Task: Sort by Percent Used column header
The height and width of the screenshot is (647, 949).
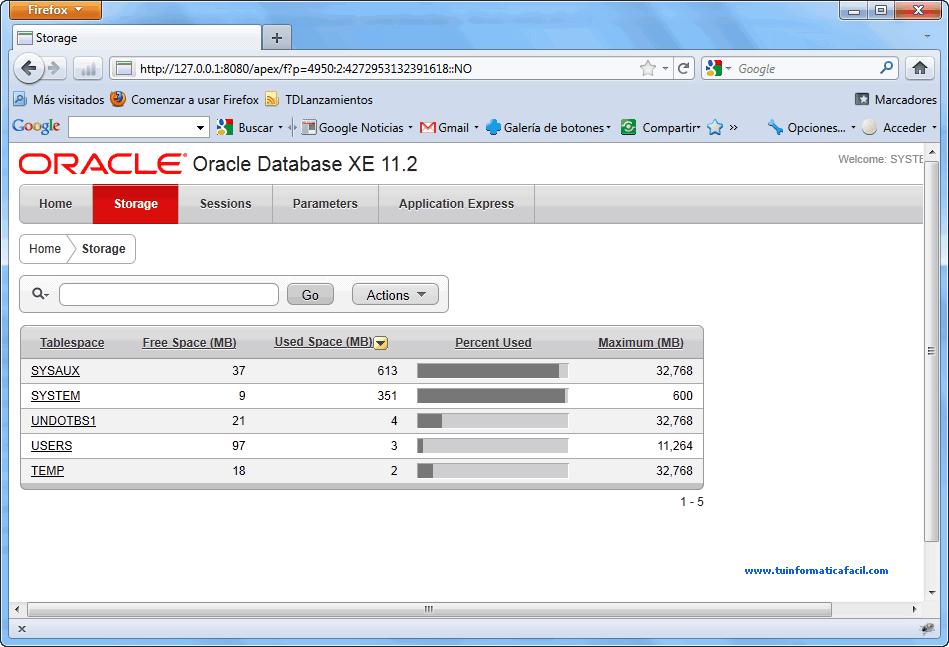Action: (x=493, y=343)
